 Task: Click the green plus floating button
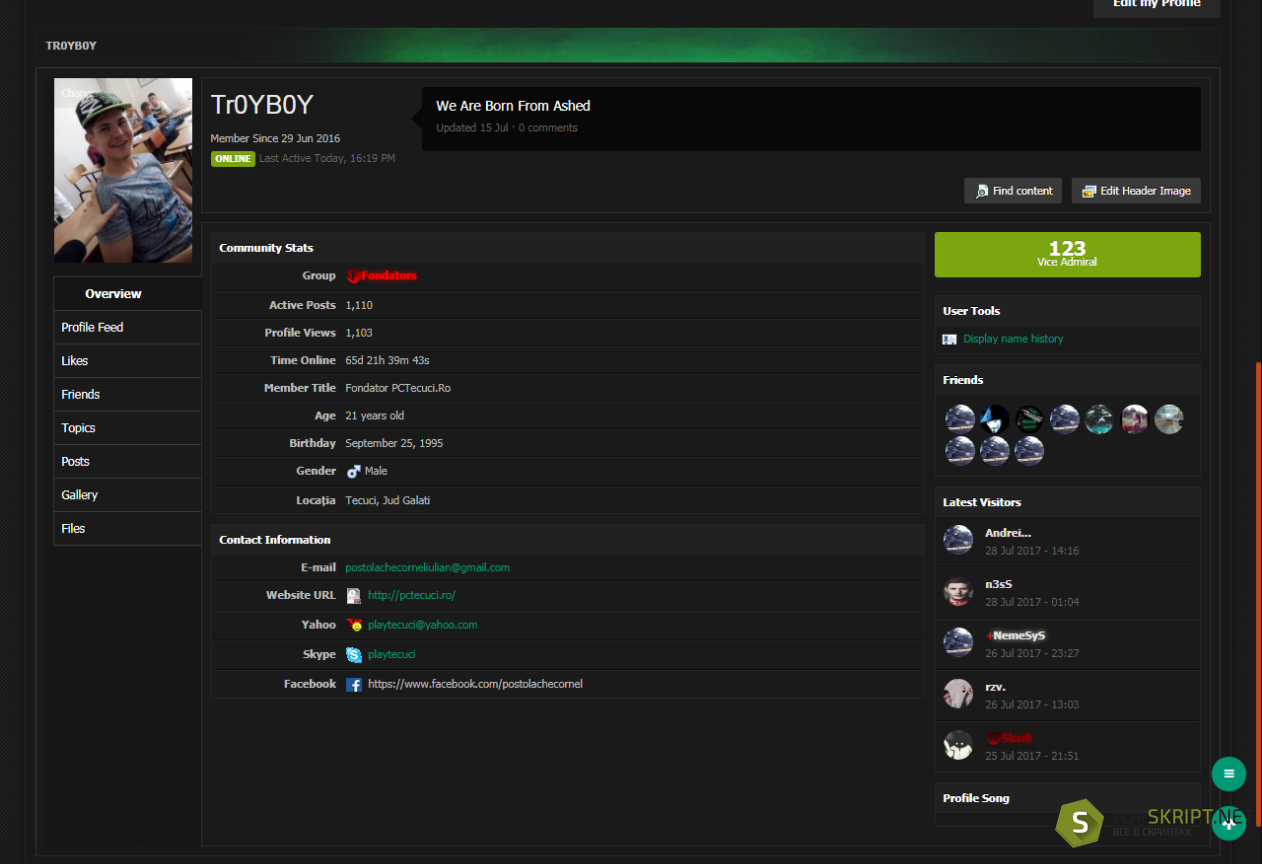click(x=1229, y=824)
